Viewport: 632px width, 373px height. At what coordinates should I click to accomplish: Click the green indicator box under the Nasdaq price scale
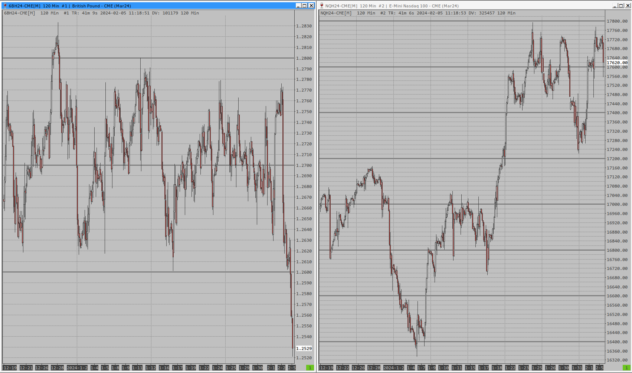coord(626,367)
